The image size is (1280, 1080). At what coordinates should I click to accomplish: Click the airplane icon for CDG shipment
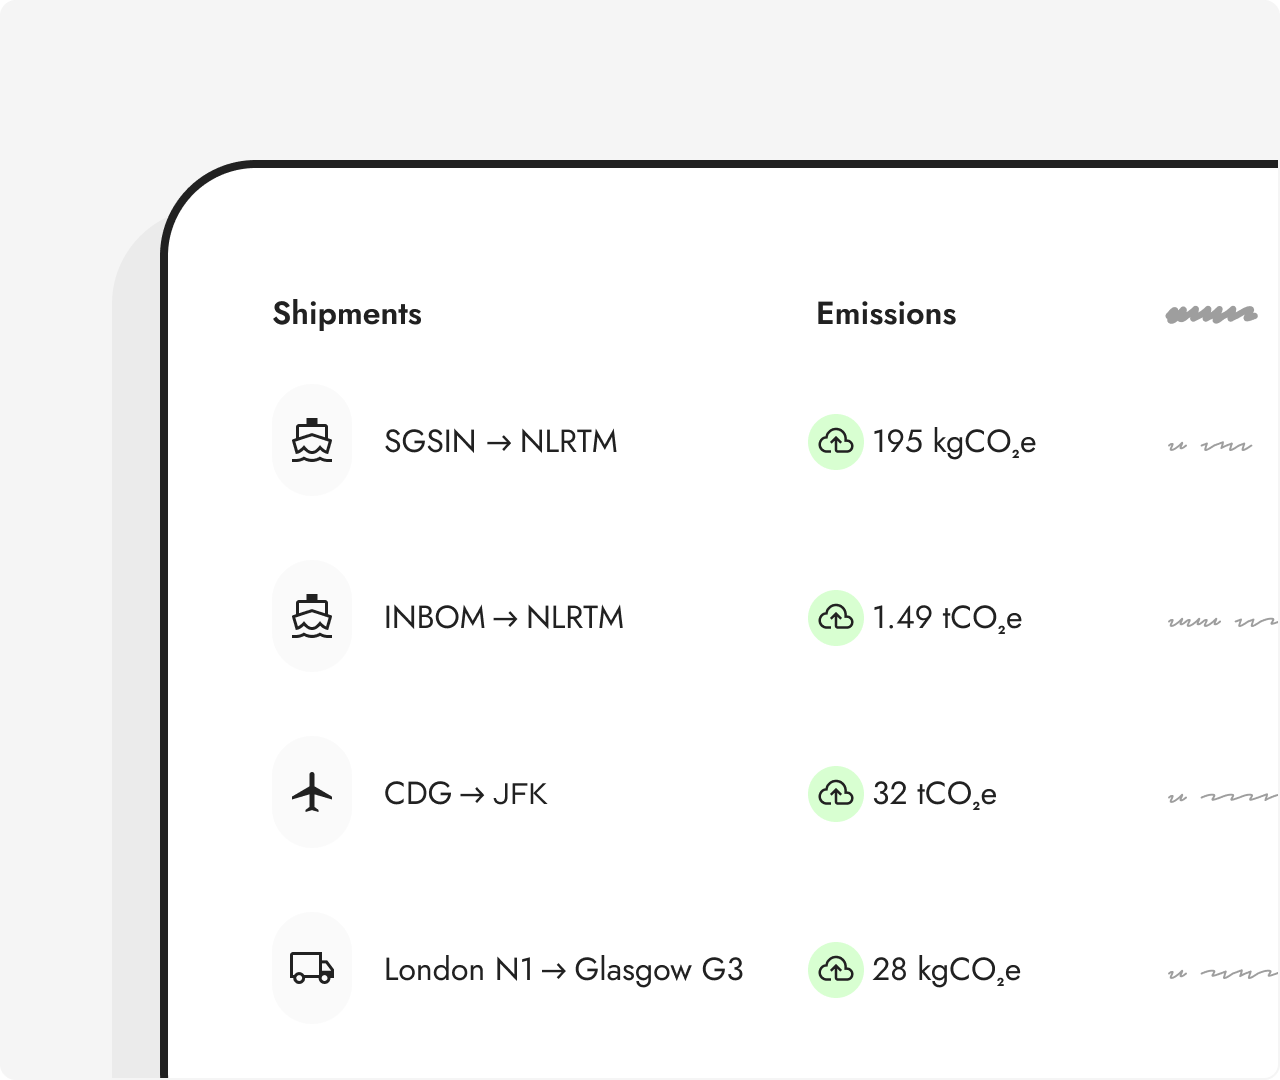(312, 792)
